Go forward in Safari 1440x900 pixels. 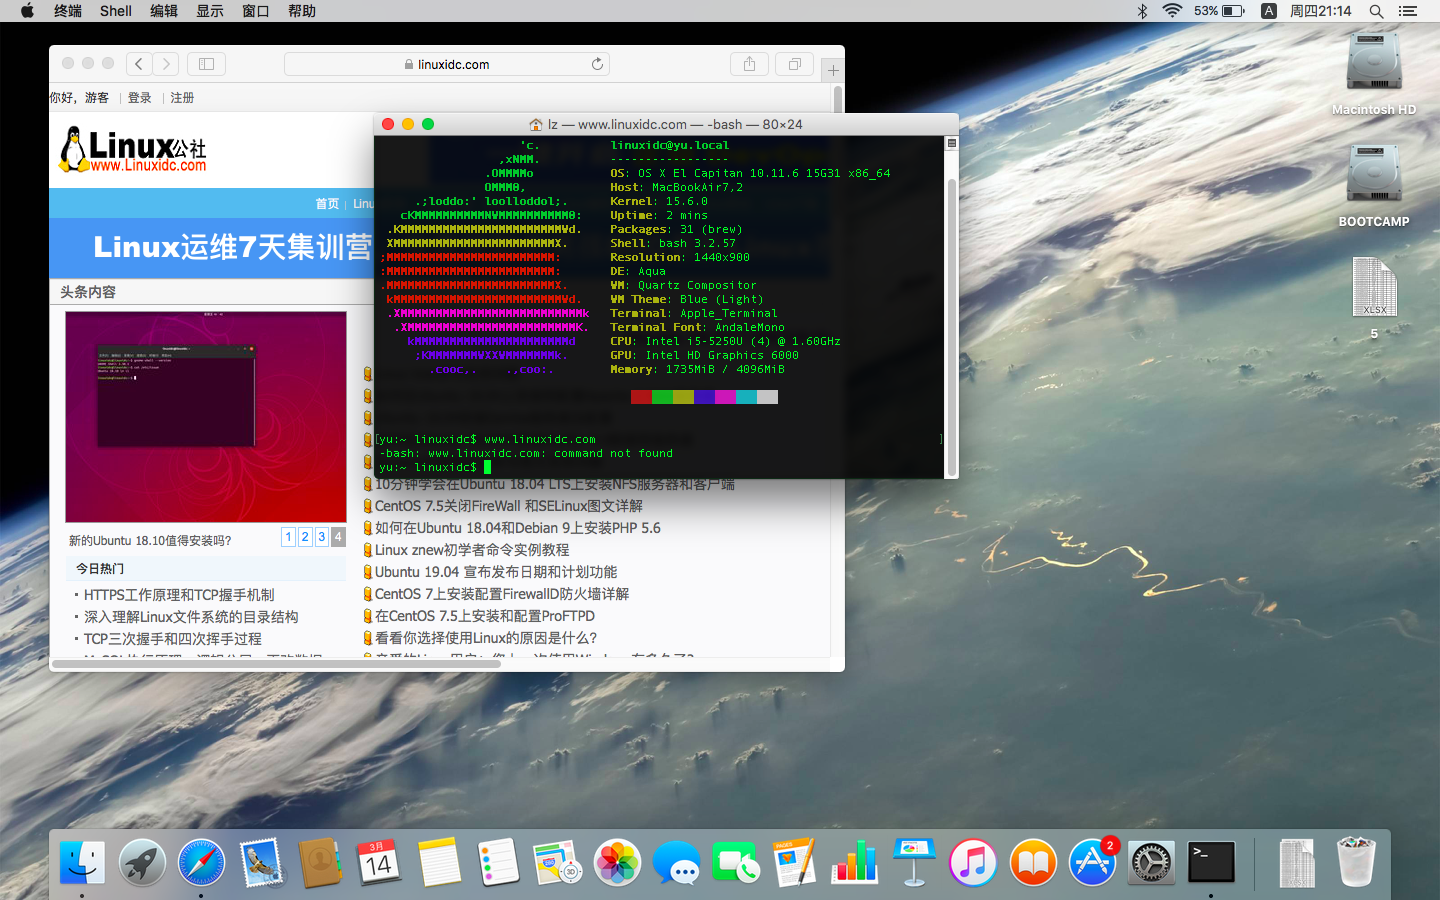166,64
